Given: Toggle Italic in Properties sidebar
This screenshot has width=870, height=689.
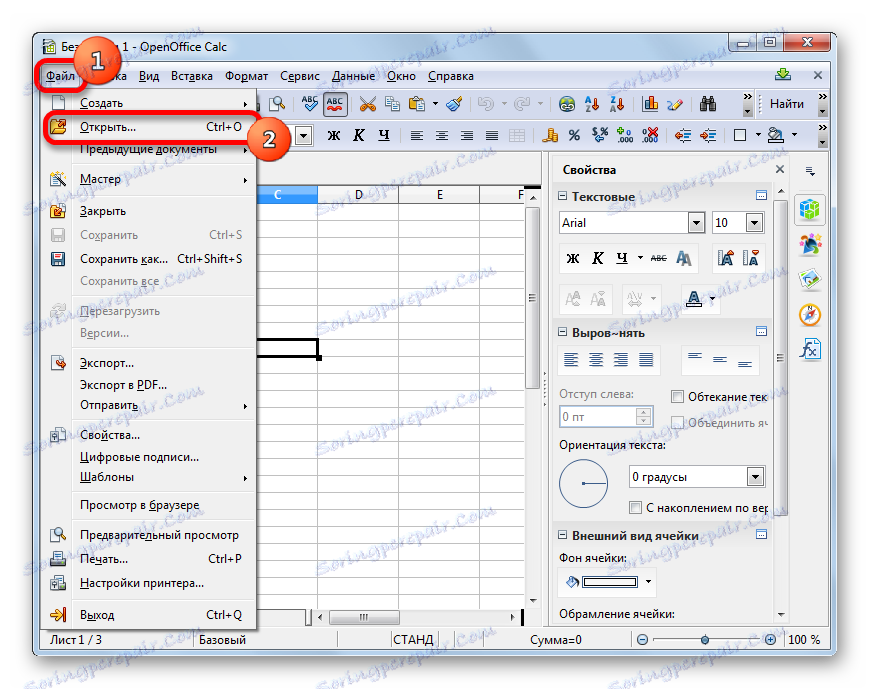Looking at the screenshot, I should [598, 258].
